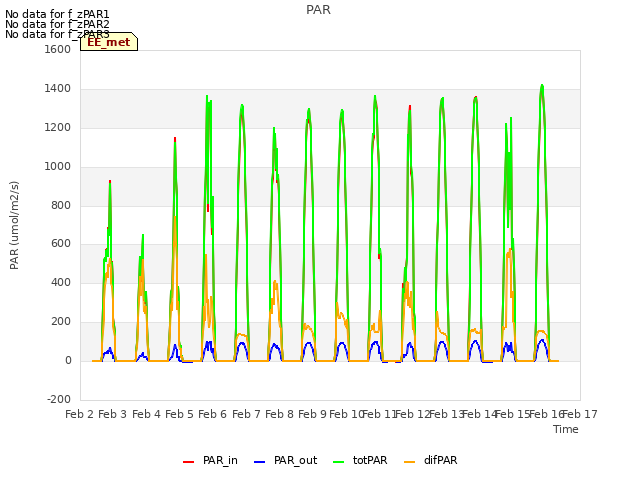
Task: Click the PAR (umol/m2/s) y-axis label
Action: [x=14, y=225]
